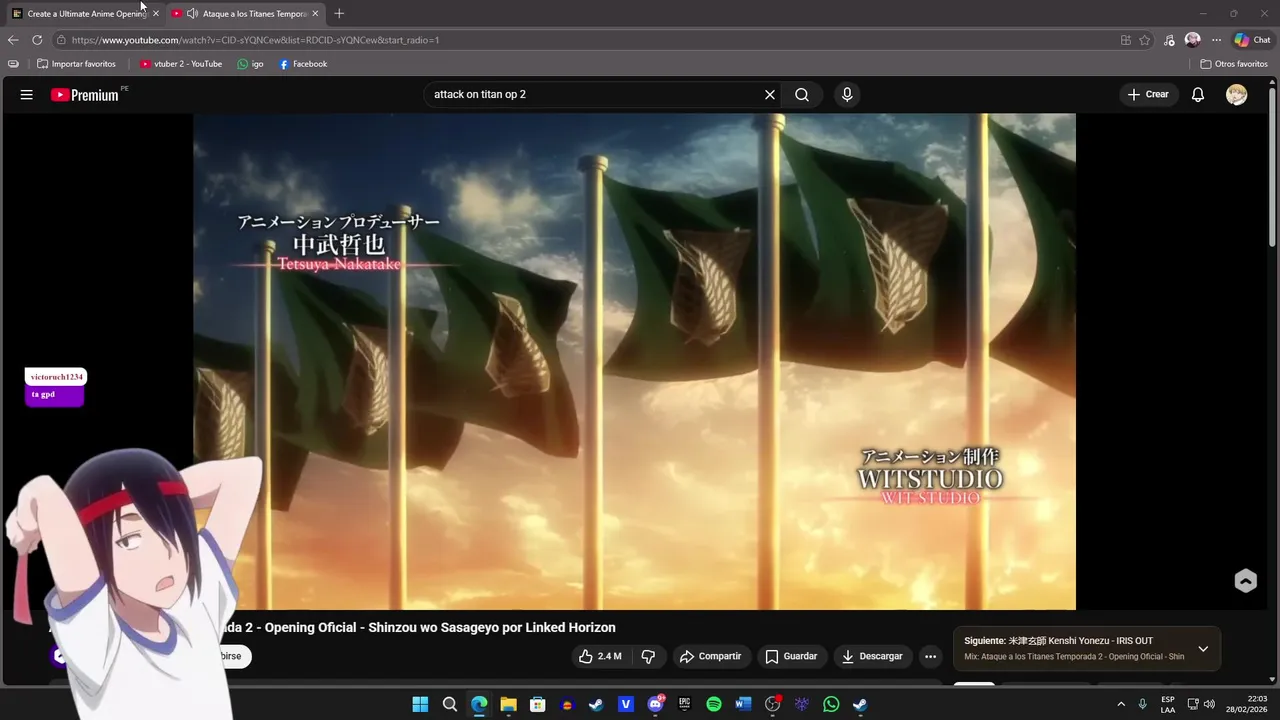Viewport: 1280px width, 720px height.
Task: Click the victoruch1234 chat overlay name
Action: [x=56, y=377]
